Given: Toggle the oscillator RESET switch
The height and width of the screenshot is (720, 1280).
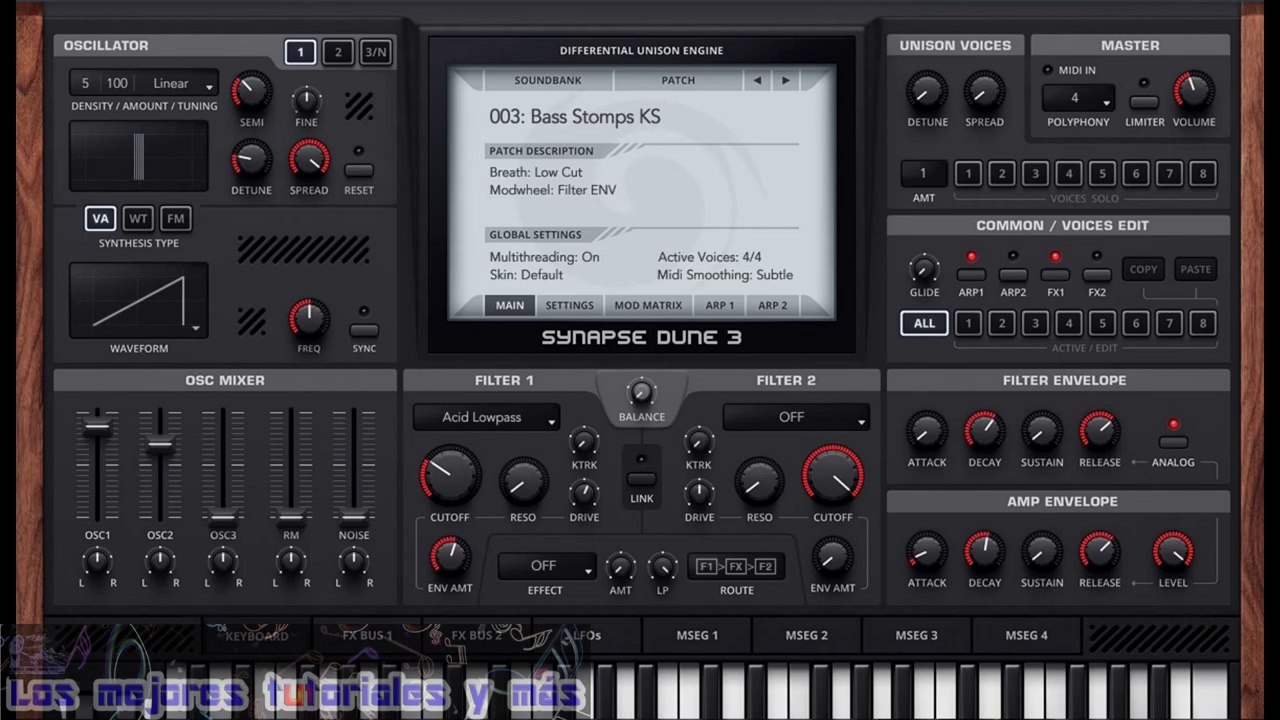Looking at the screenshot, I should coord(358,170).
